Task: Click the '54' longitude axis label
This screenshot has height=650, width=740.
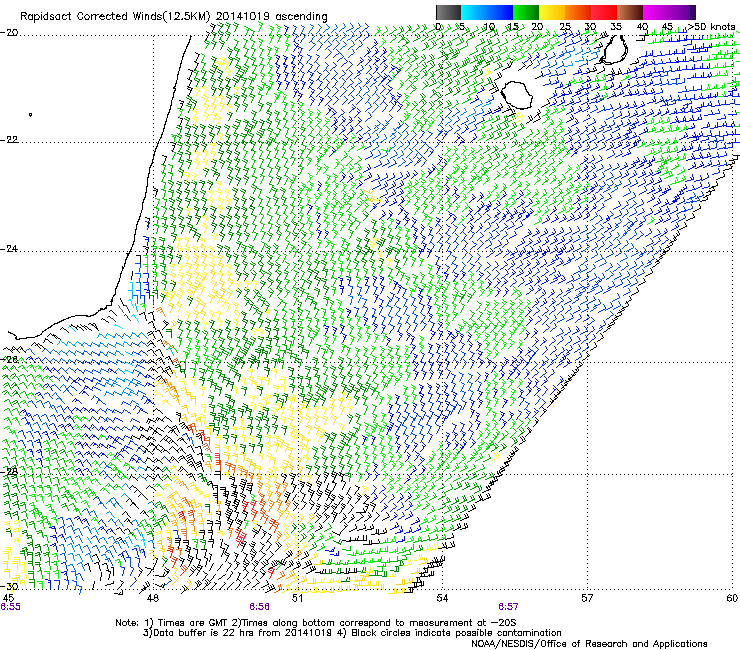Action: click(x=442, y=598)
